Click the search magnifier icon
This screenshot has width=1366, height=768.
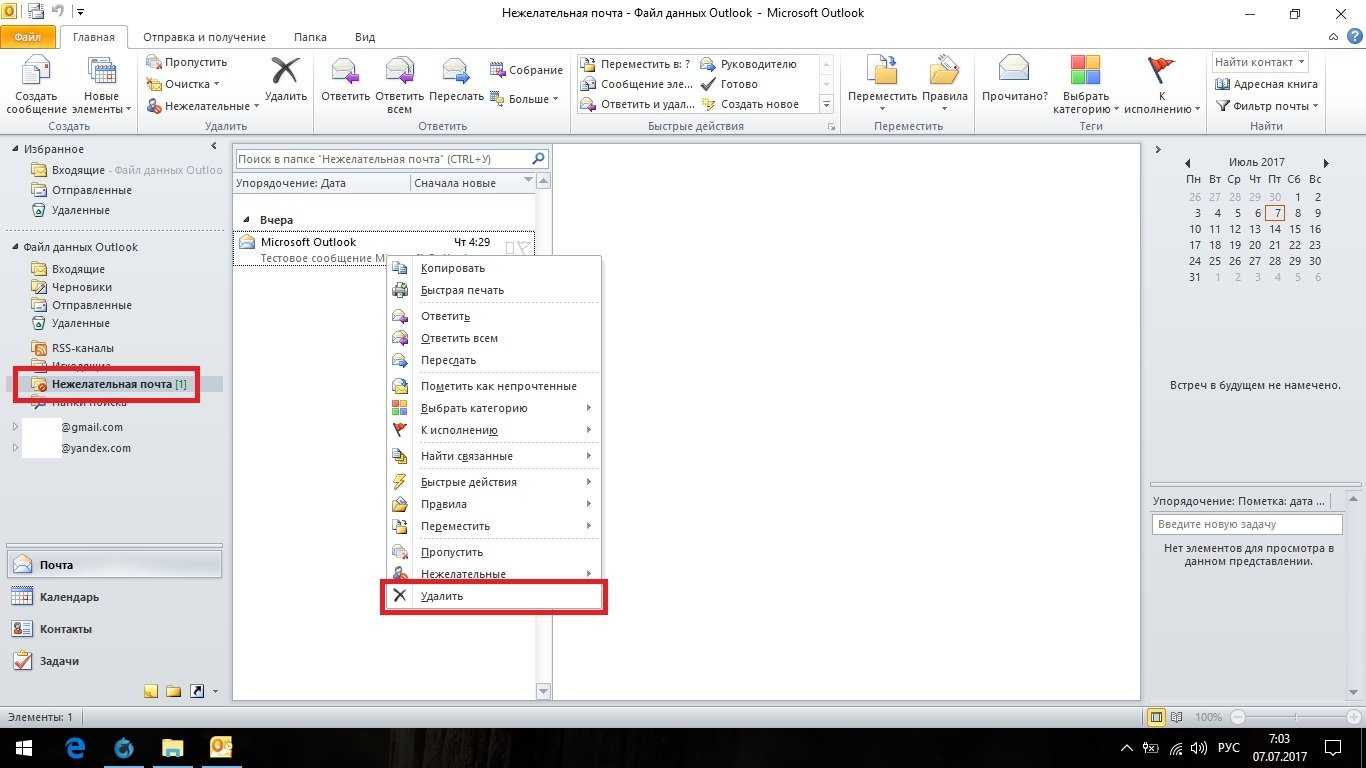click(538, 159)
